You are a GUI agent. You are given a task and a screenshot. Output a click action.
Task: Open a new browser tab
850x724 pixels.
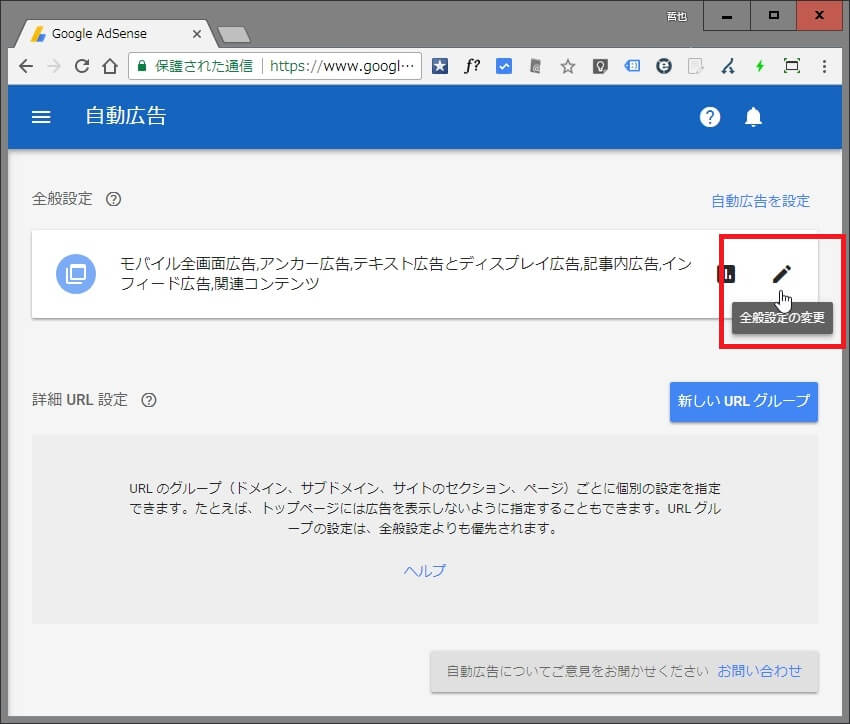[x=233, y=35]
